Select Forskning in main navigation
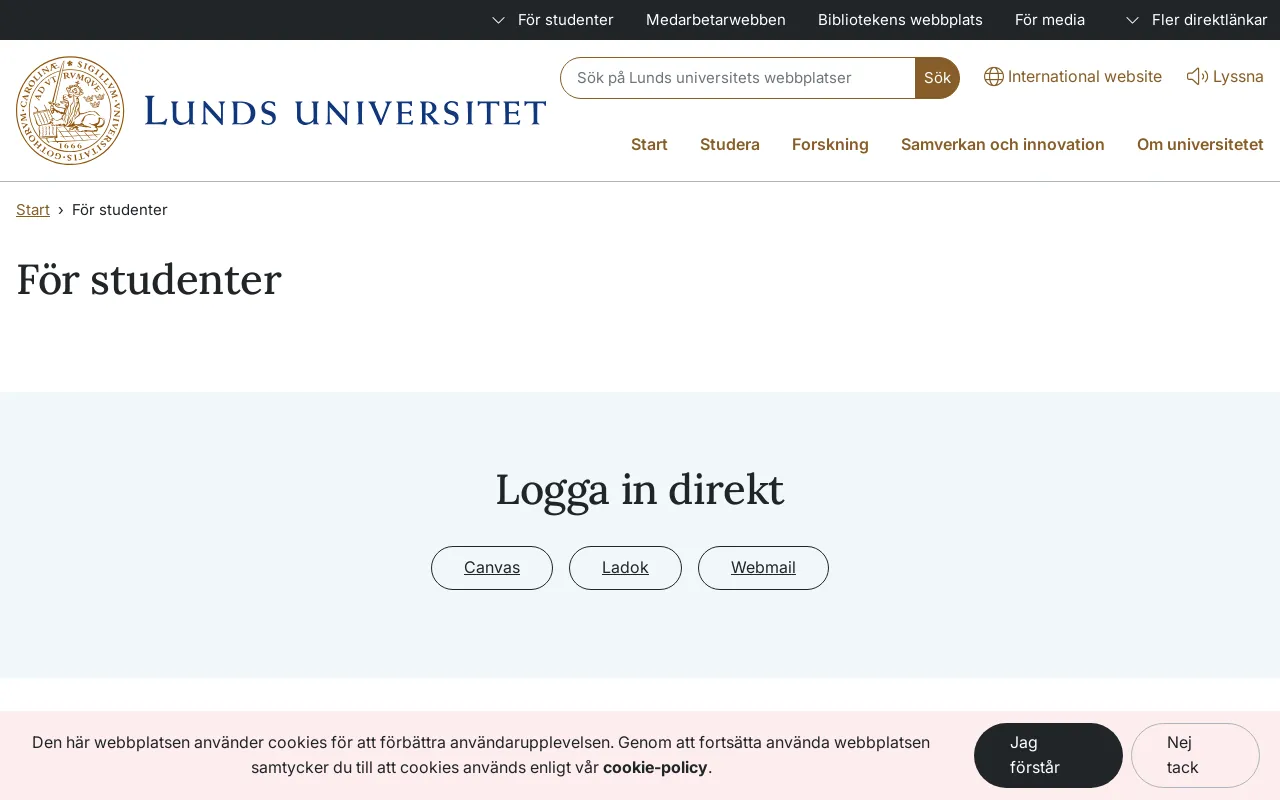The width and height of the screenshot is (1280, 800). (x=830, y=144)
